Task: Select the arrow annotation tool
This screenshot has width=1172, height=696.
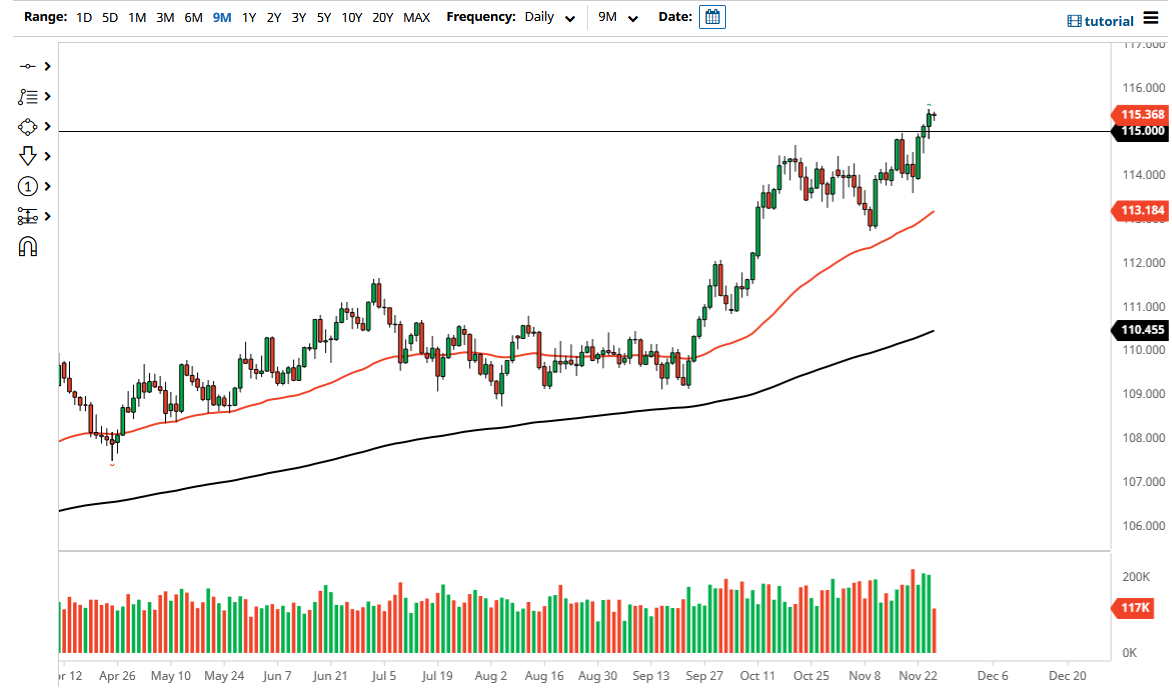Action: pyautogui.click(x=28, y=156)
